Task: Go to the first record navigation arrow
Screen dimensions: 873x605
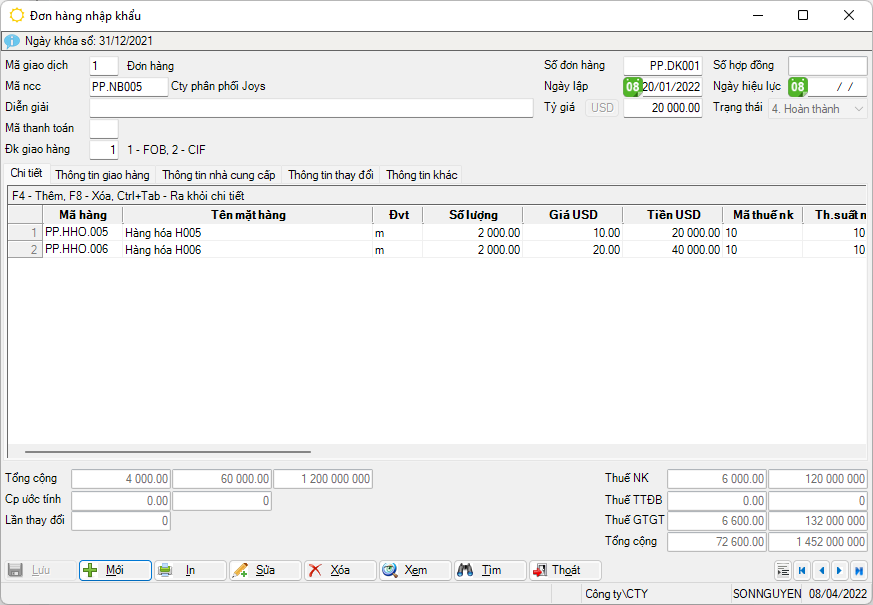Action: pyautogui.click(x=802, y=571)
